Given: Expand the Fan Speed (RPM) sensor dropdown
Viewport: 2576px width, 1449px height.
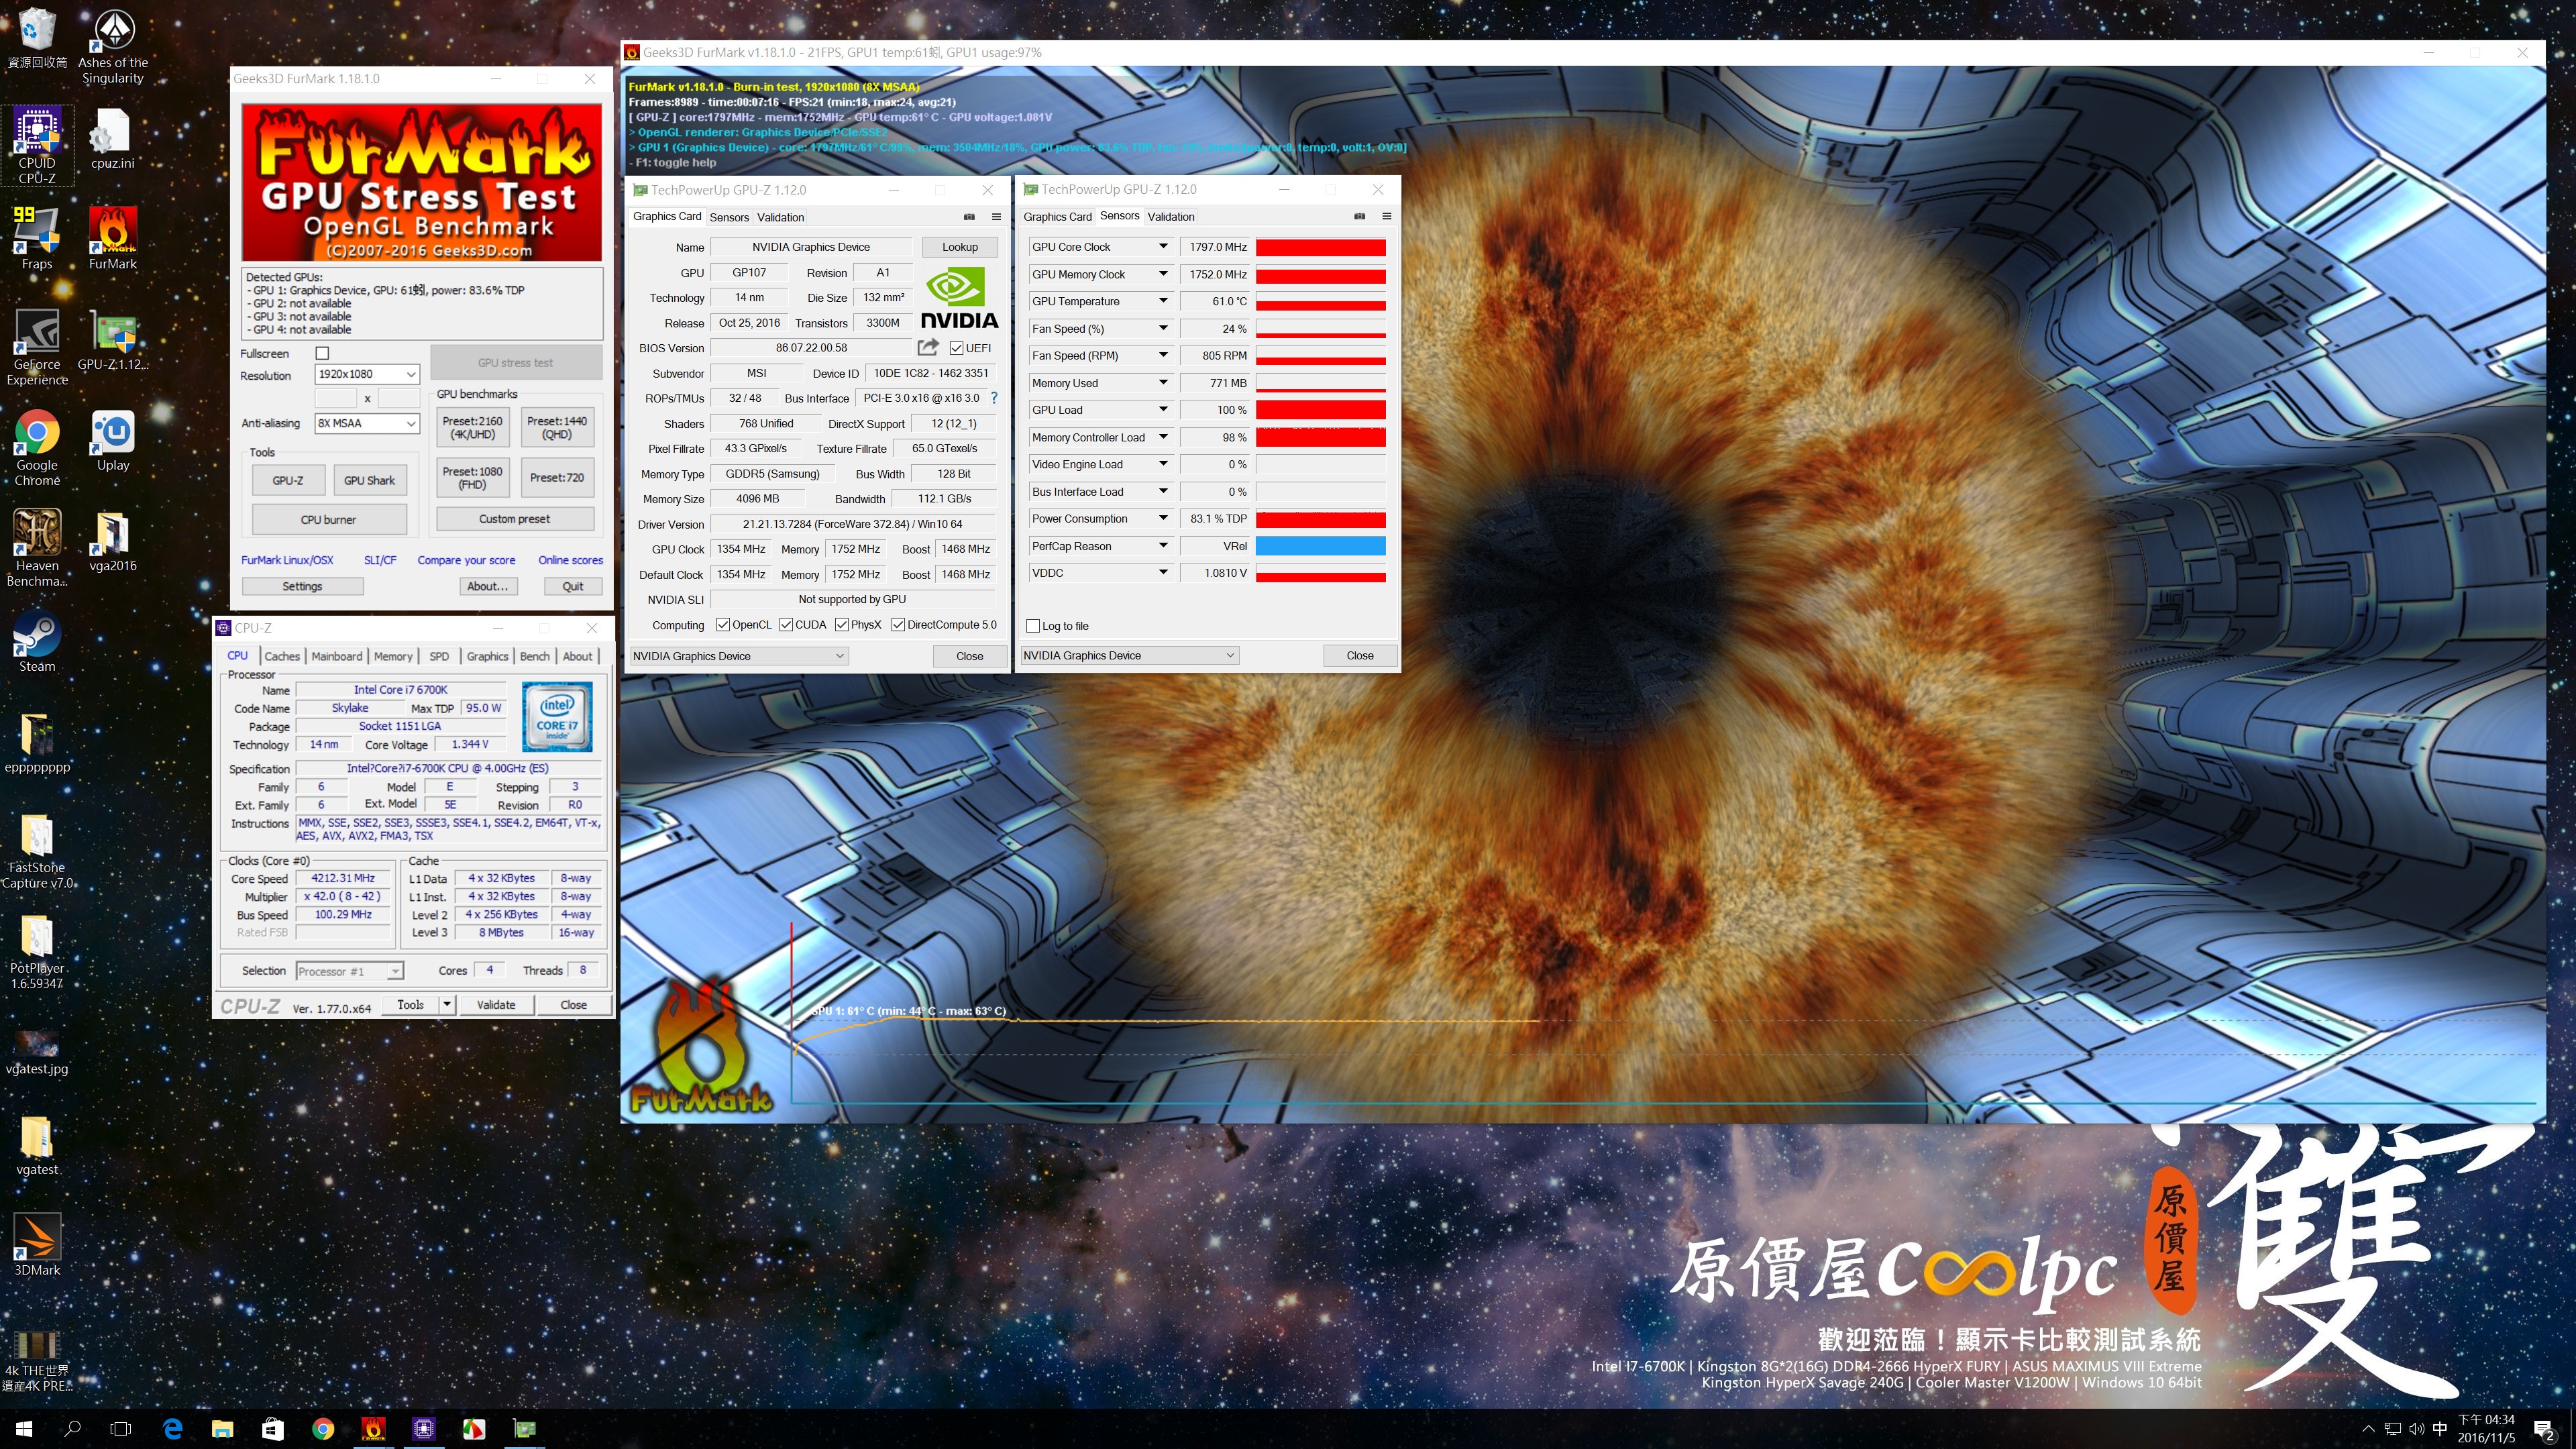Looking at the screenshot, I should [x=1163, y=355].
